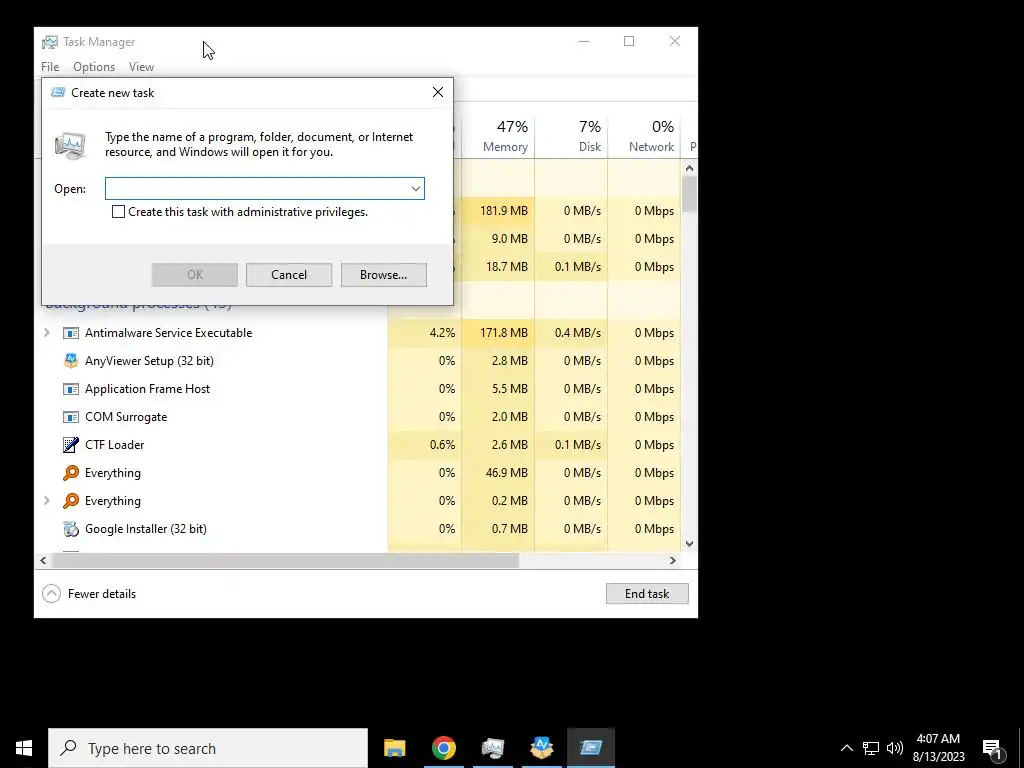Open network status tray icon
1024x768 pixels.
pos(871,748)
